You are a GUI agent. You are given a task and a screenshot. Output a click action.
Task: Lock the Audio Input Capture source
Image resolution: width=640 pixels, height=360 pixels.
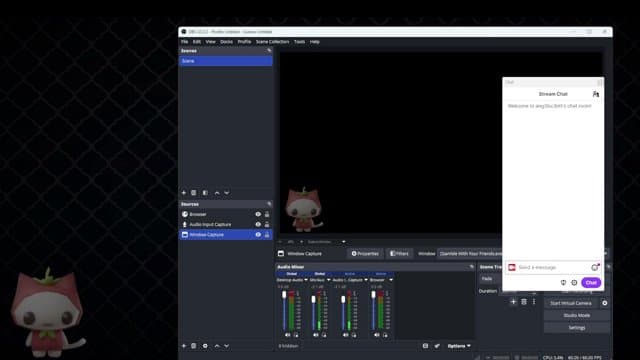[267, 224]
